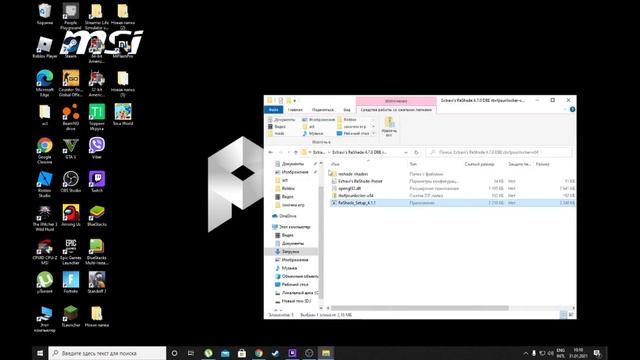Screen dimensions: 640x360
Task: Sort files by the Name column header
Action: pos(335,164)
